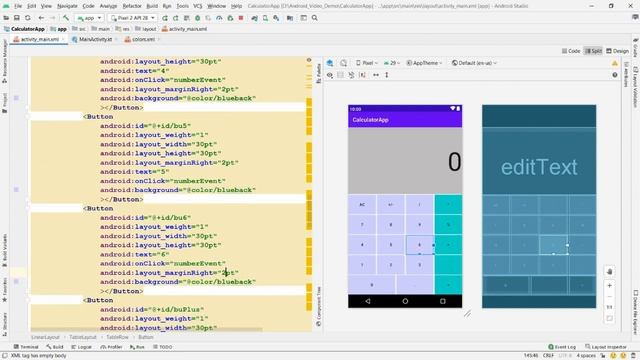Click the bu6 blueback color gutter swatch

16,282
